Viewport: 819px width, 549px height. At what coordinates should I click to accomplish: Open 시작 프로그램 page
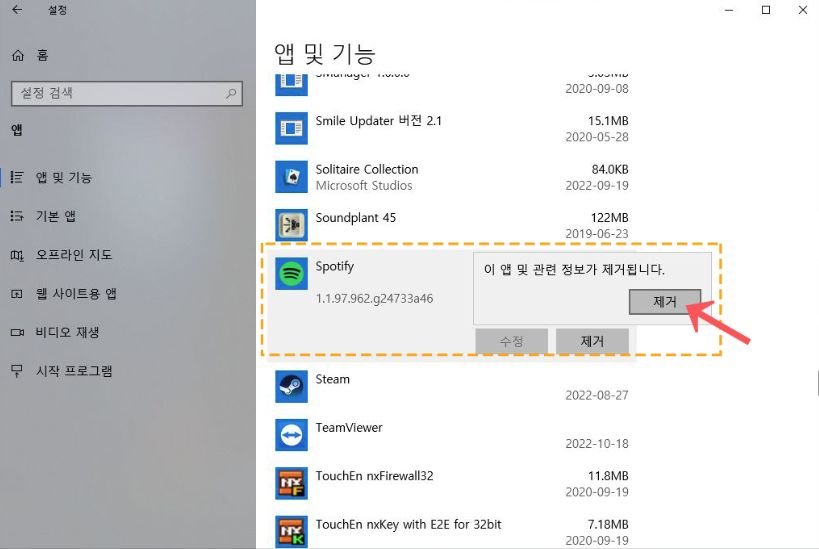click(74, 371)
